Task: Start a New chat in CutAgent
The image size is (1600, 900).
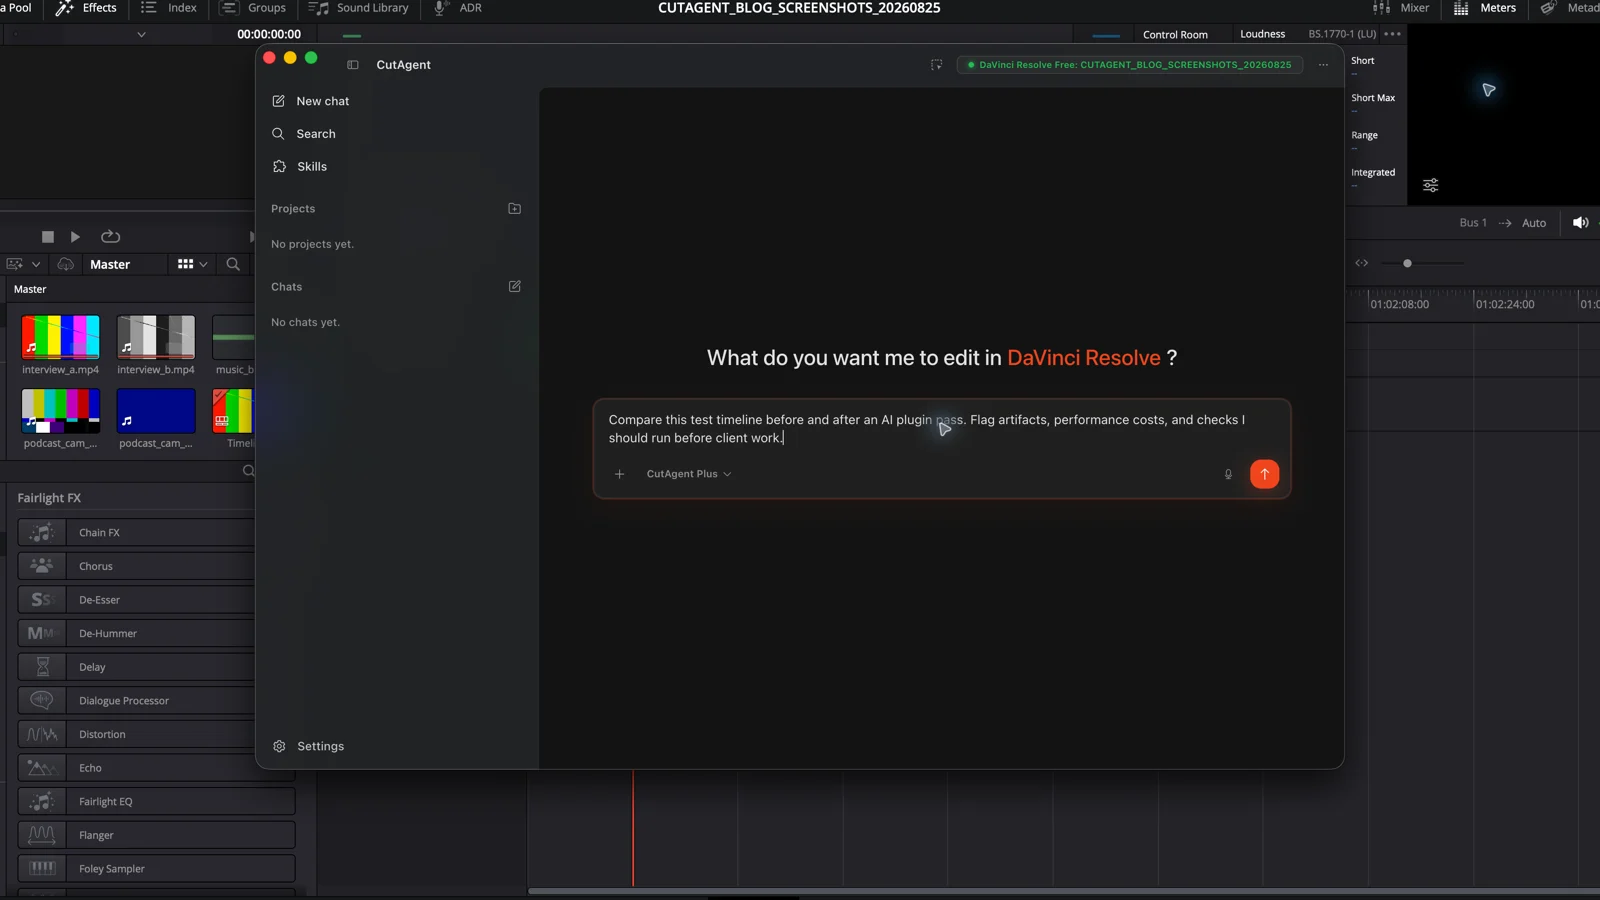Action: pos(310,101)
